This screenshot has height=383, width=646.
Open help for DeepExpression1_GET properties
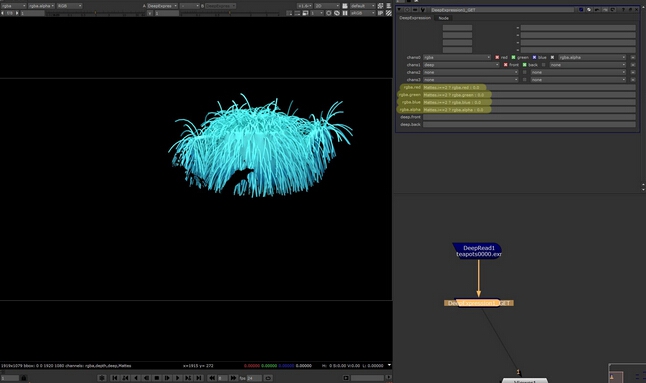(623, 9)
